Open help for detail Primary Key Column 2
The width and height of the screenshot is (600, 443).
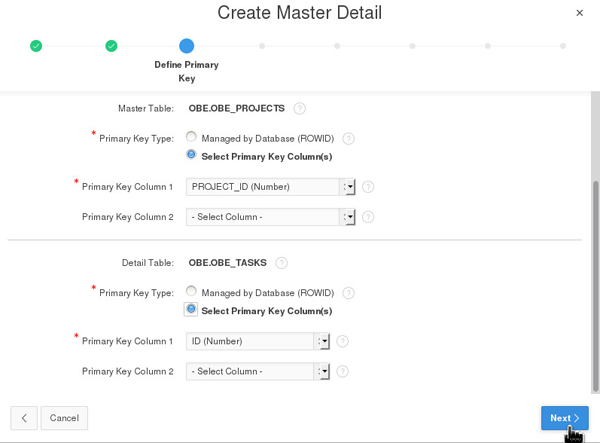click(342, 371)
